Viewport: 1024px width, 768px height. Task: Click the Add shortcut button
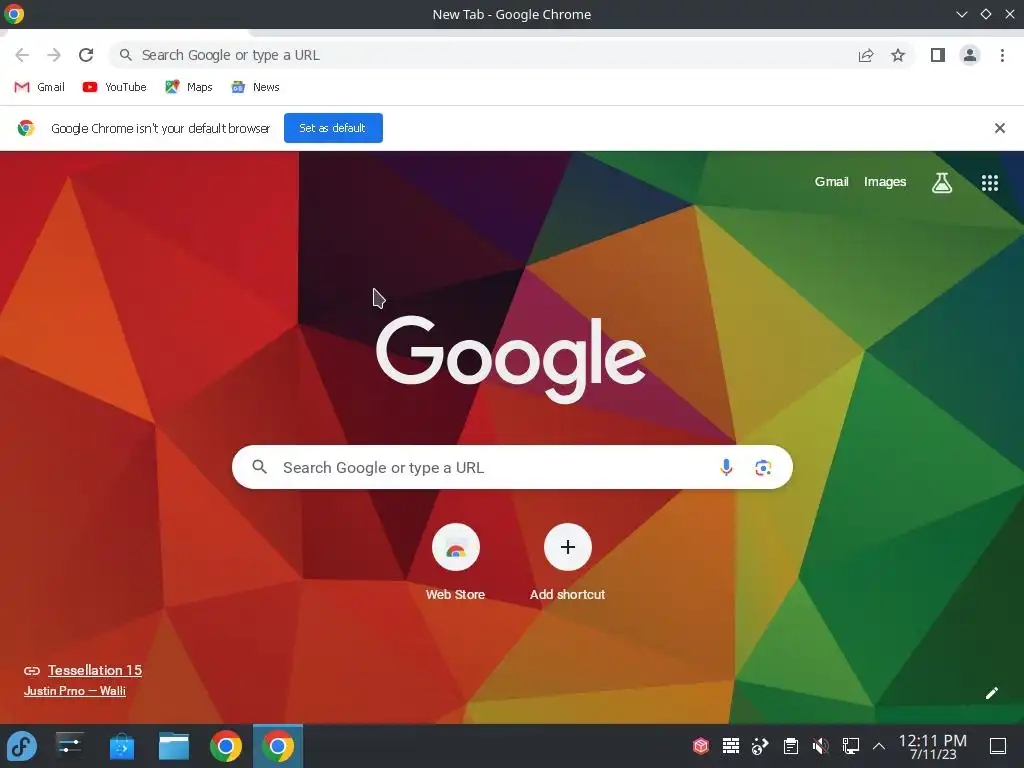point(568,562)
